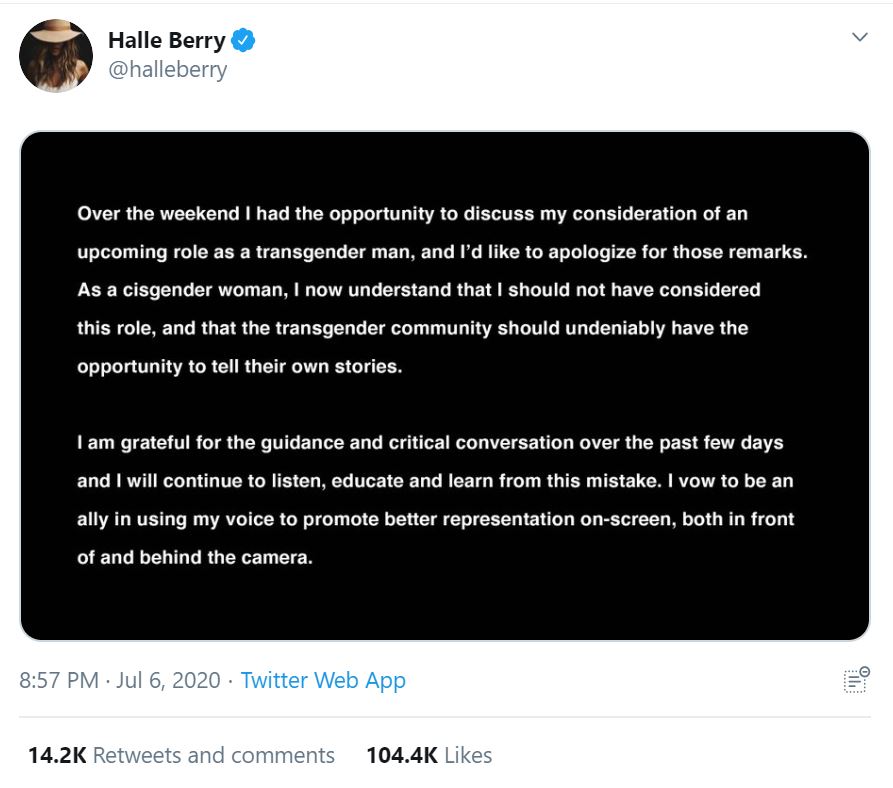Click the Likes label
This screenshot has height=788, width=893.
pos(468,755)
